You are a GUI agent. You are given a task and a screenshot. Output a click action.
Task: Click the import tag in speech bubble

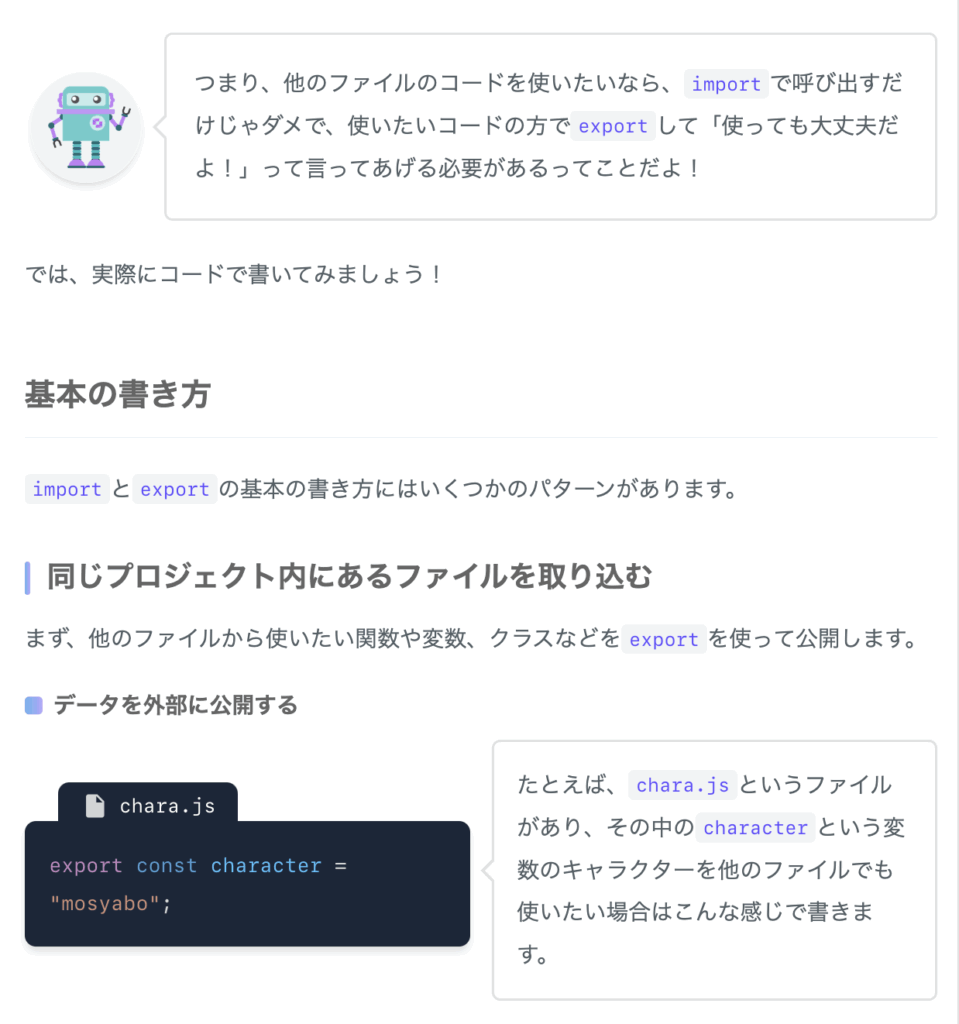(726, 84)
